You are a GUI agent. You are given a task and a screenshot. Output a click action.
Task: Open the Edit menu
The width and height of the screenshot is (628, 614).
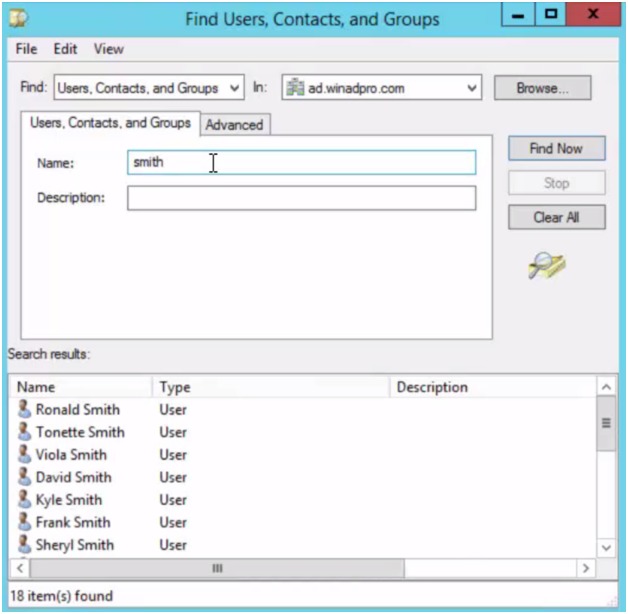(65, 49)
